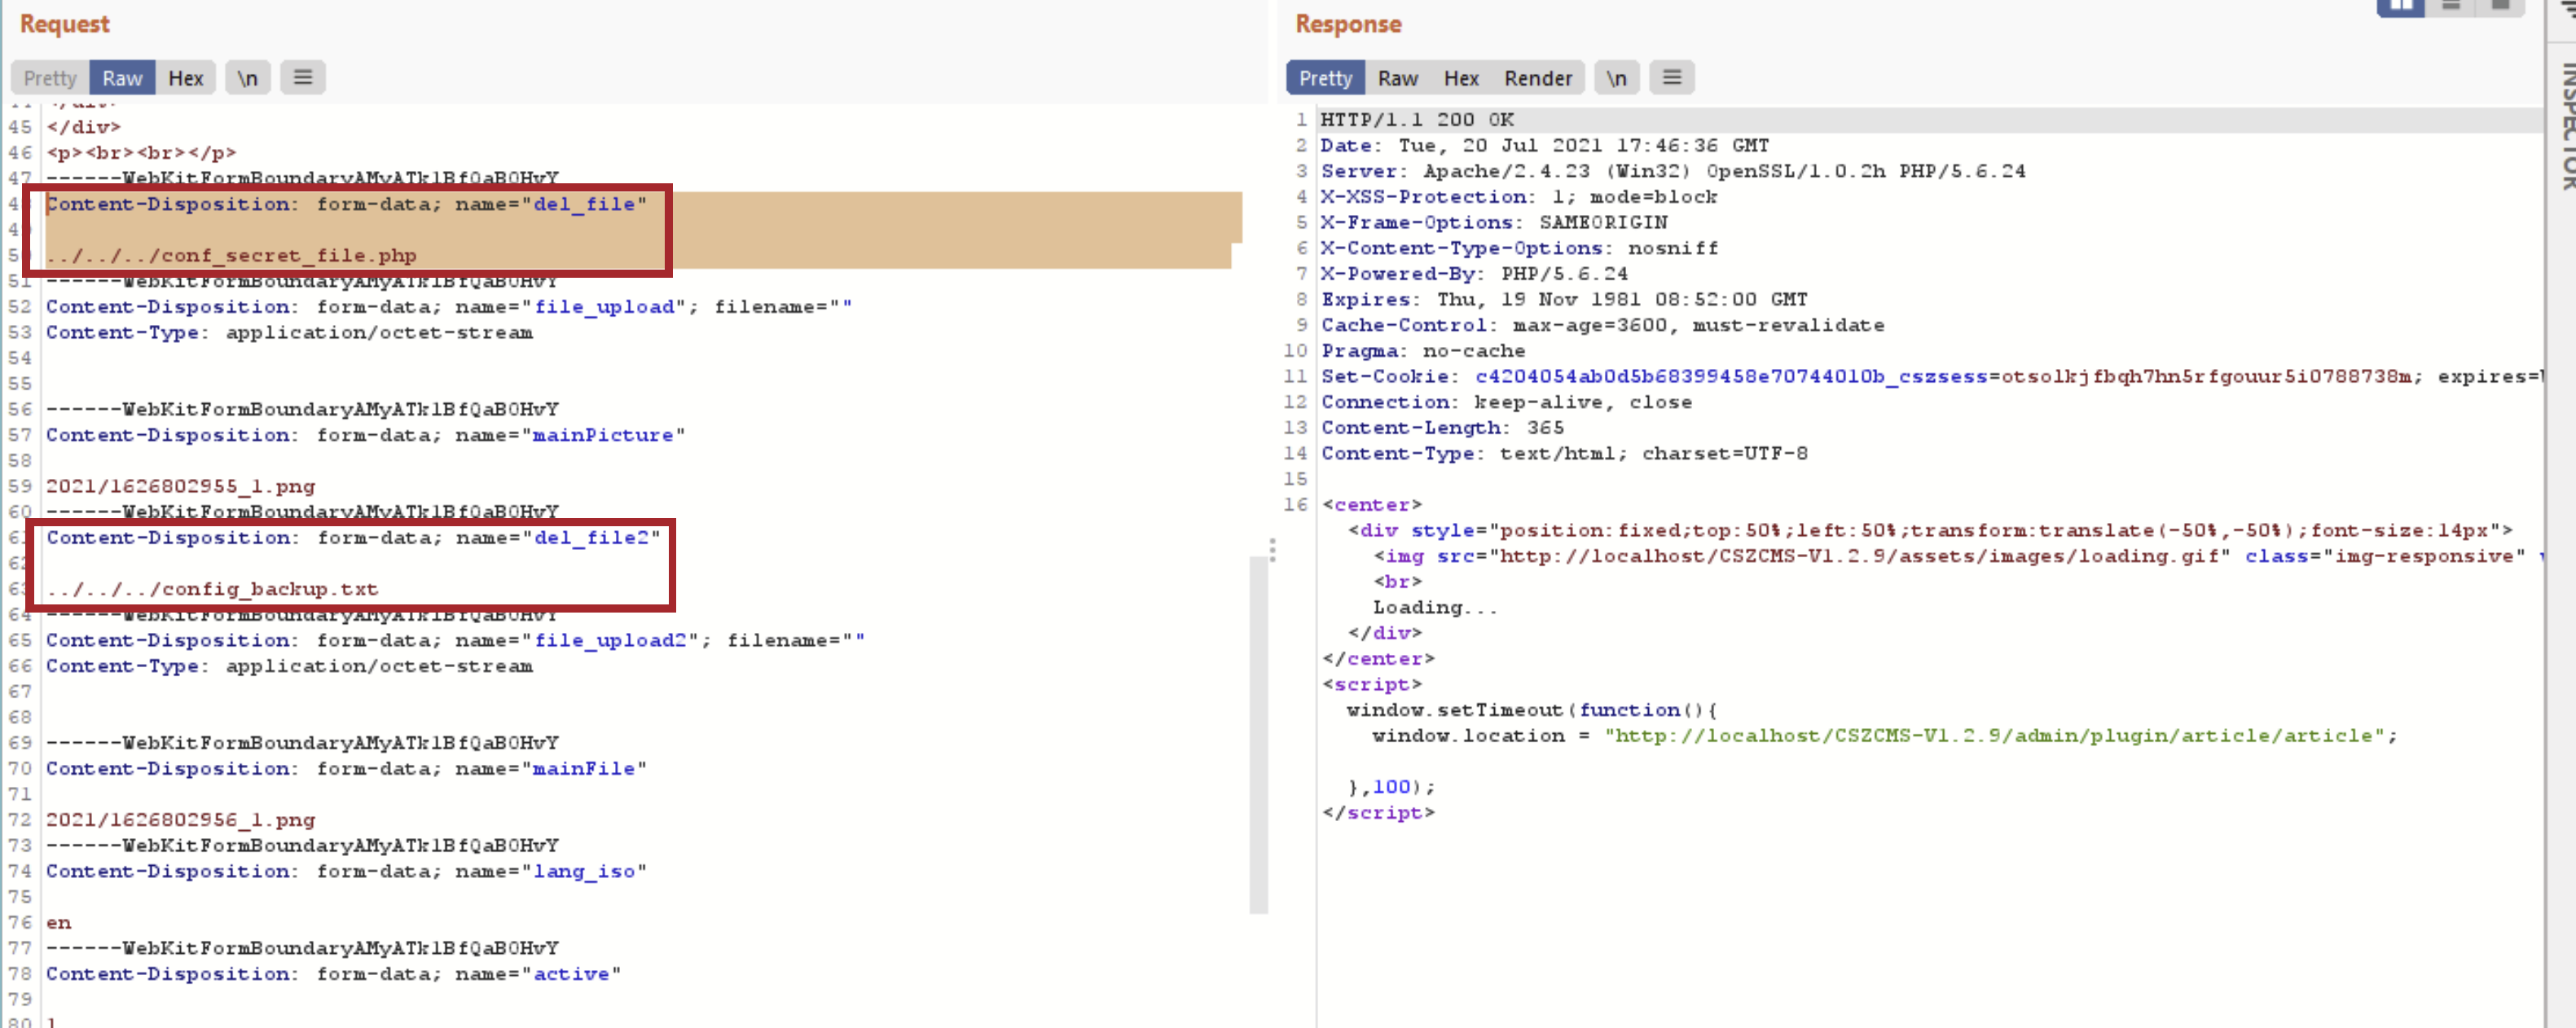
Task: Toggle non-printable character display in Request pane
Action: point(247,77)
